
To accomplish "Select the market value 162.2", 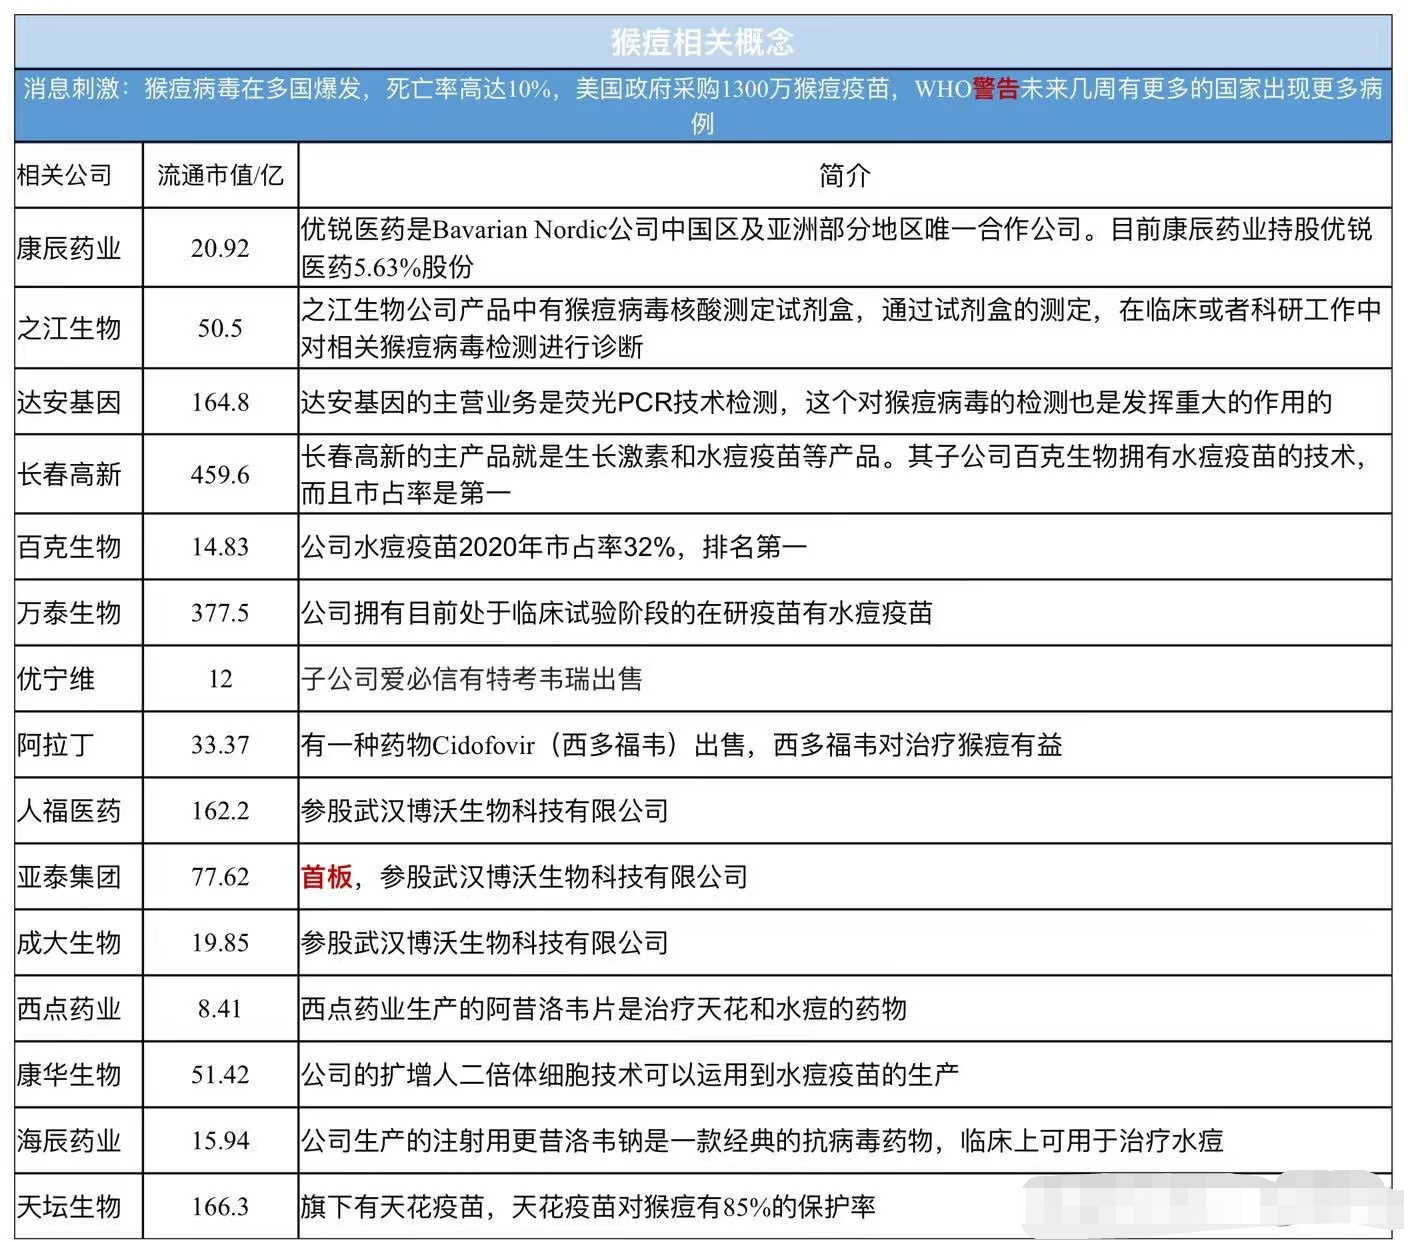I will [x=220, y=811].
